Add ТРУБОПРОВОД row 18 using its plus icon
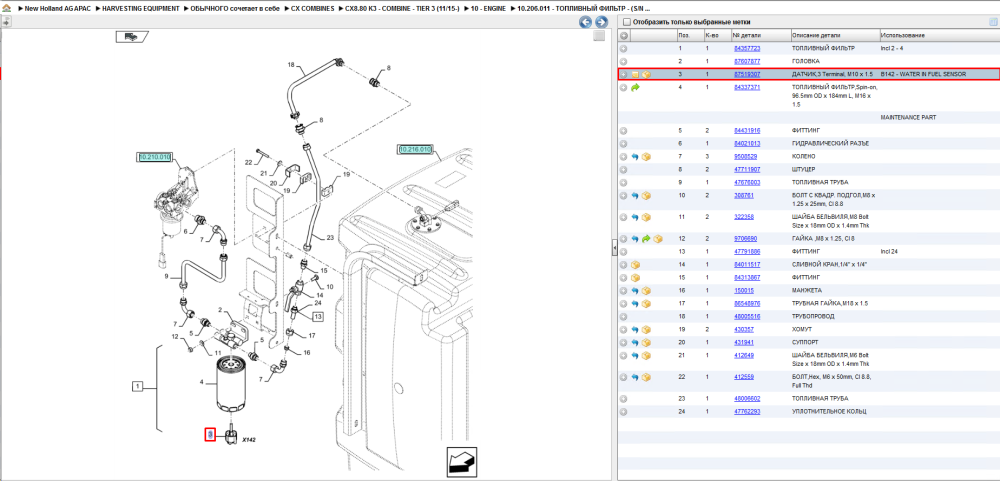Image resolution: width=1000 pixels, height=481 pixels. (x=624, y=316)
